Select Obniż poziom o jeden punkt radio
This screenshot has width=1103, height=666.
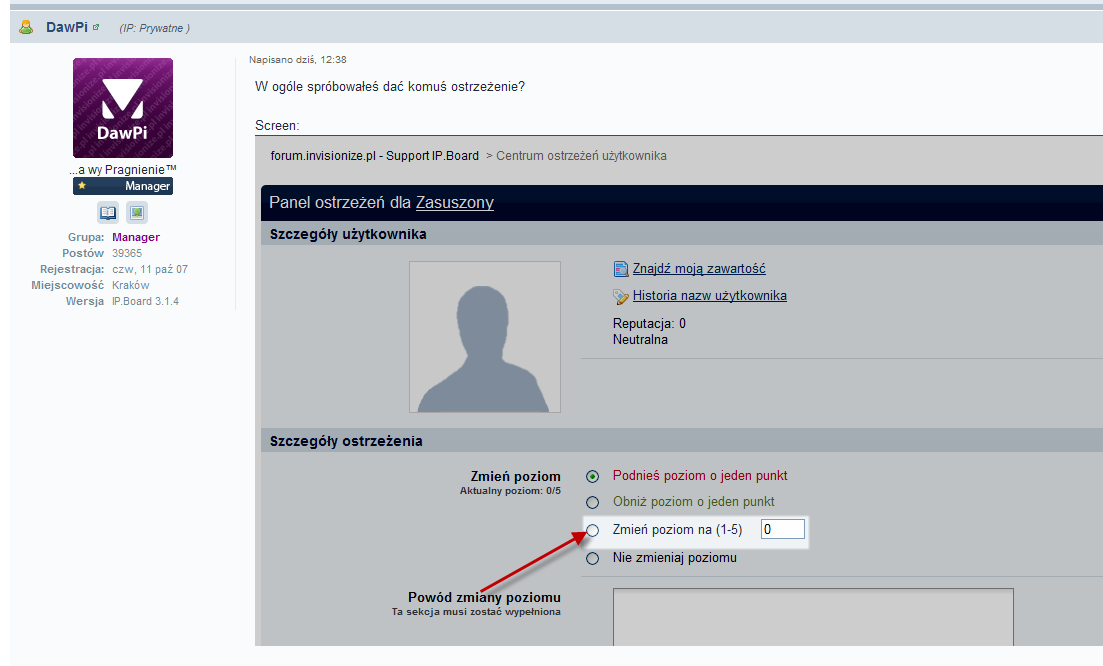point(593,502)
